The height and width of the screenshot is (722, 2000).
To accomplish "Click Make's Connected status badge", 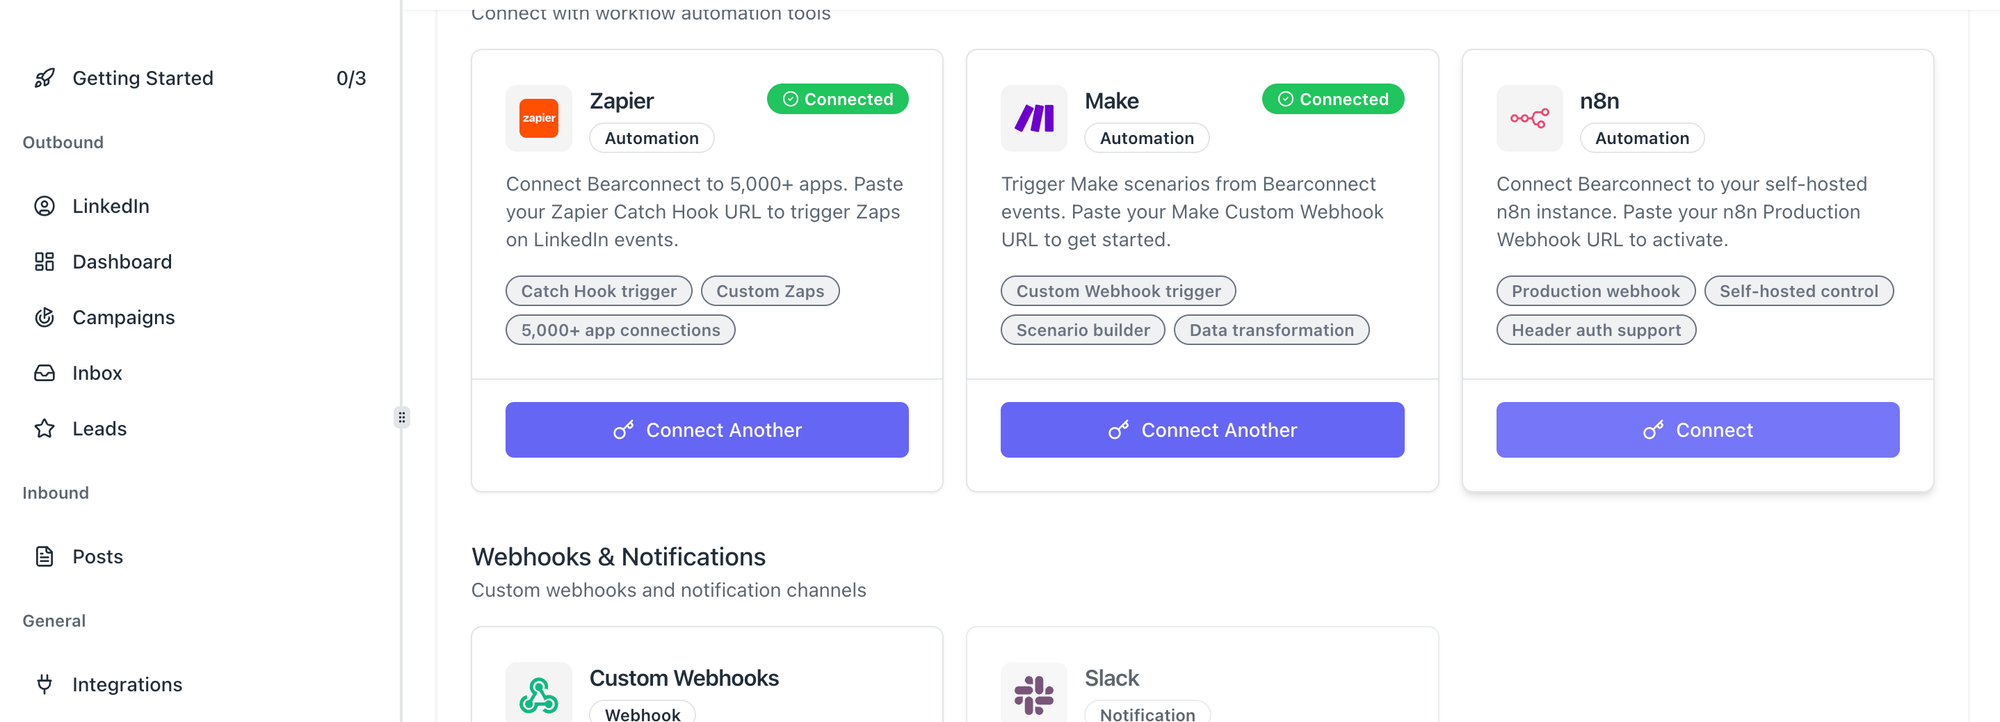I will click(1332, 99).
